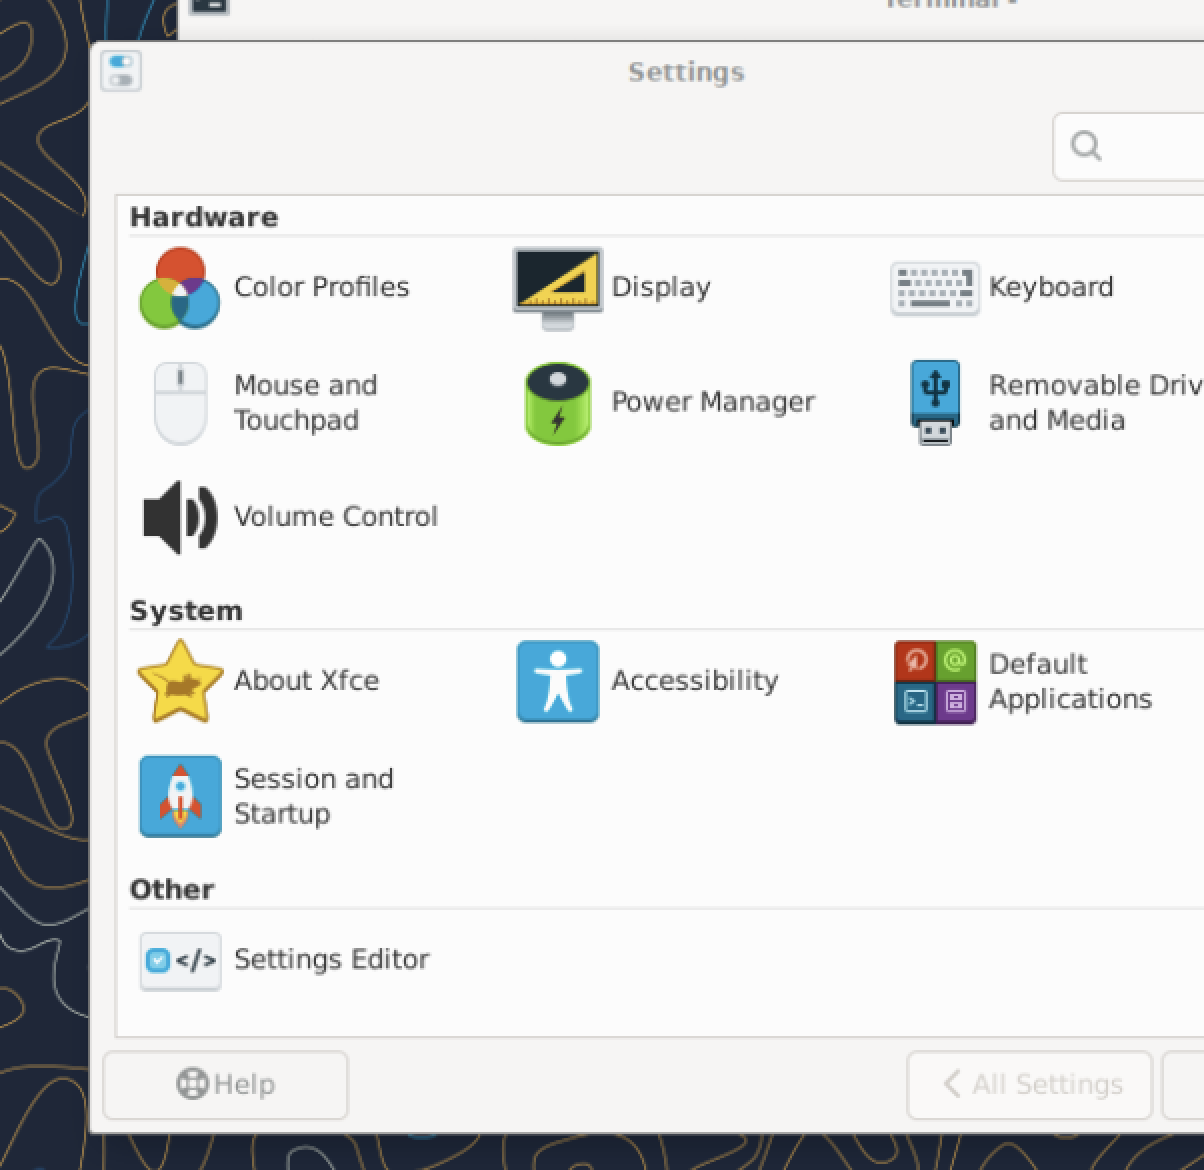The height and width of the screenshot is (1170, 1204).
Task: Click the Settings window menu icon in titlebar
Action: 121,71
